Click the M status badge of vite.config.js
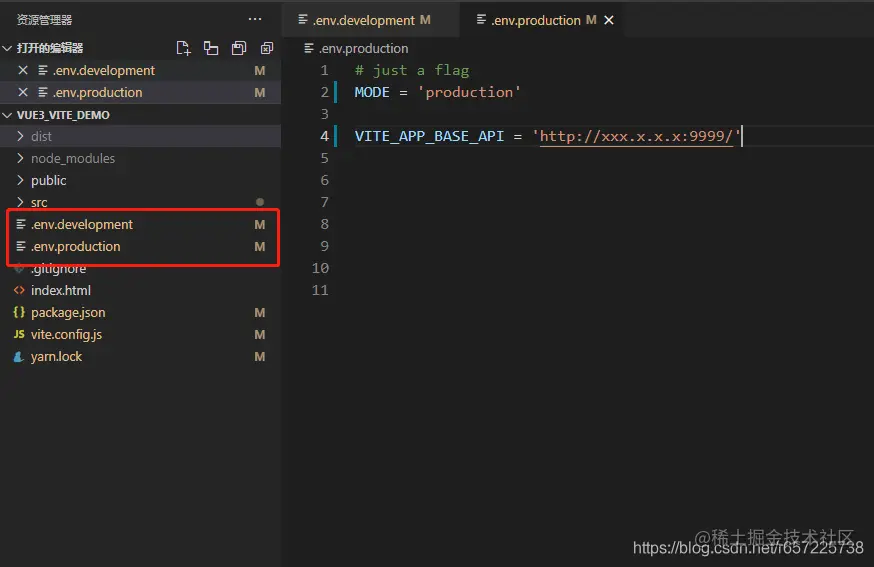874x567 pixels. click(x=260, y=335)
